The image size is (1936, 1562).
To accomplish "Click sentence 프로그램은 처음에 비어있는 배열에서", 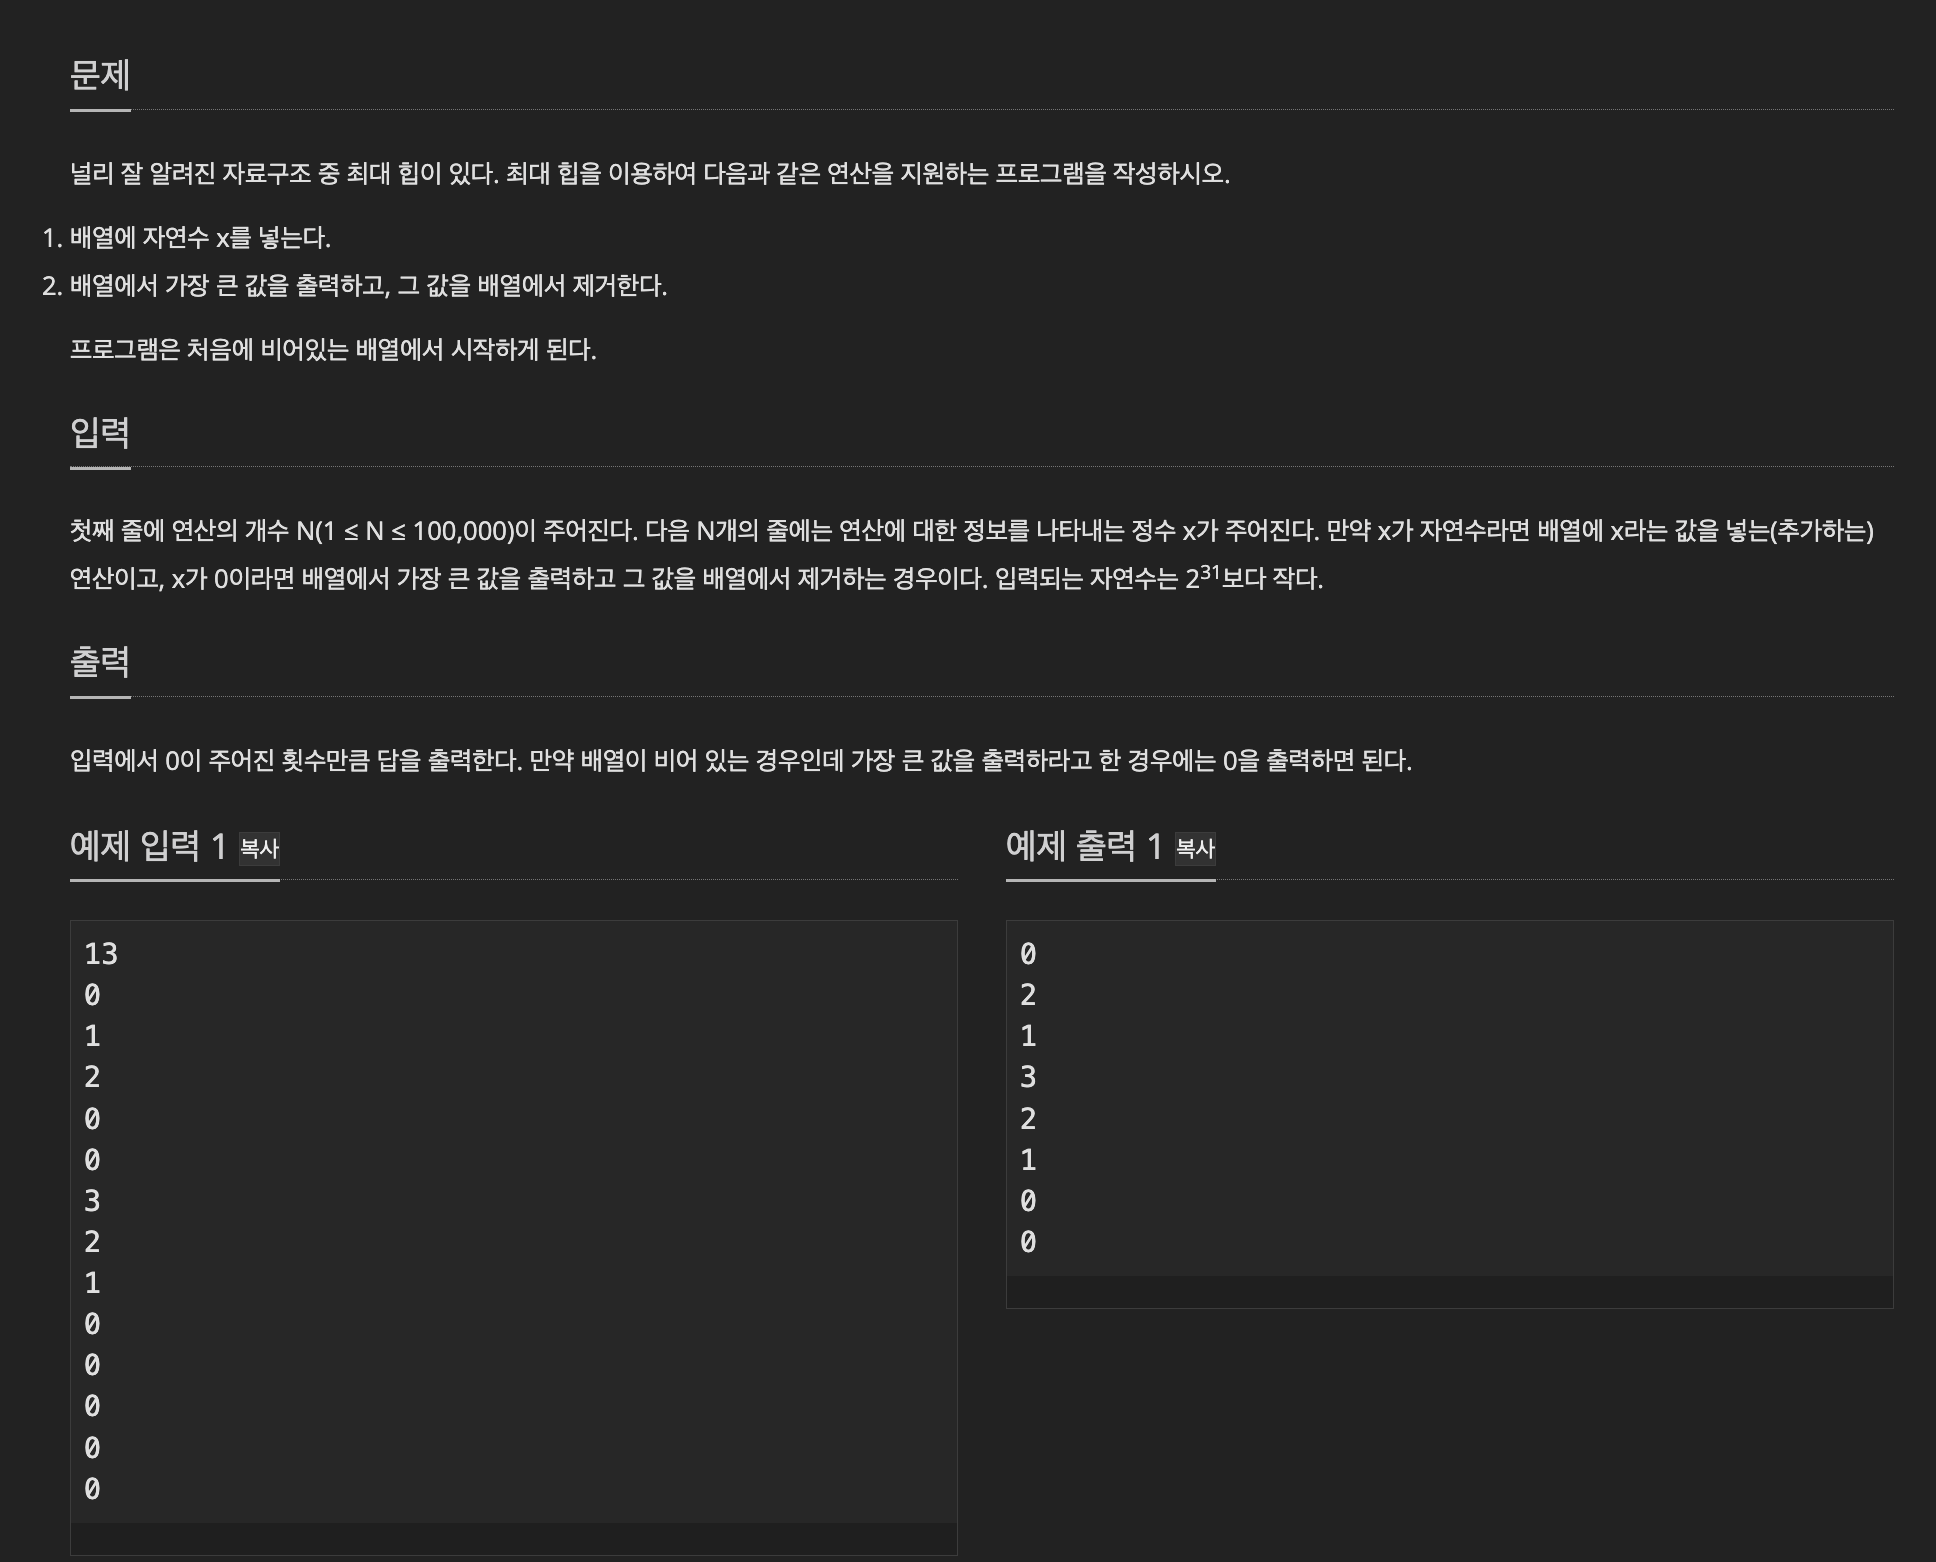I will [x=333, y=350].
